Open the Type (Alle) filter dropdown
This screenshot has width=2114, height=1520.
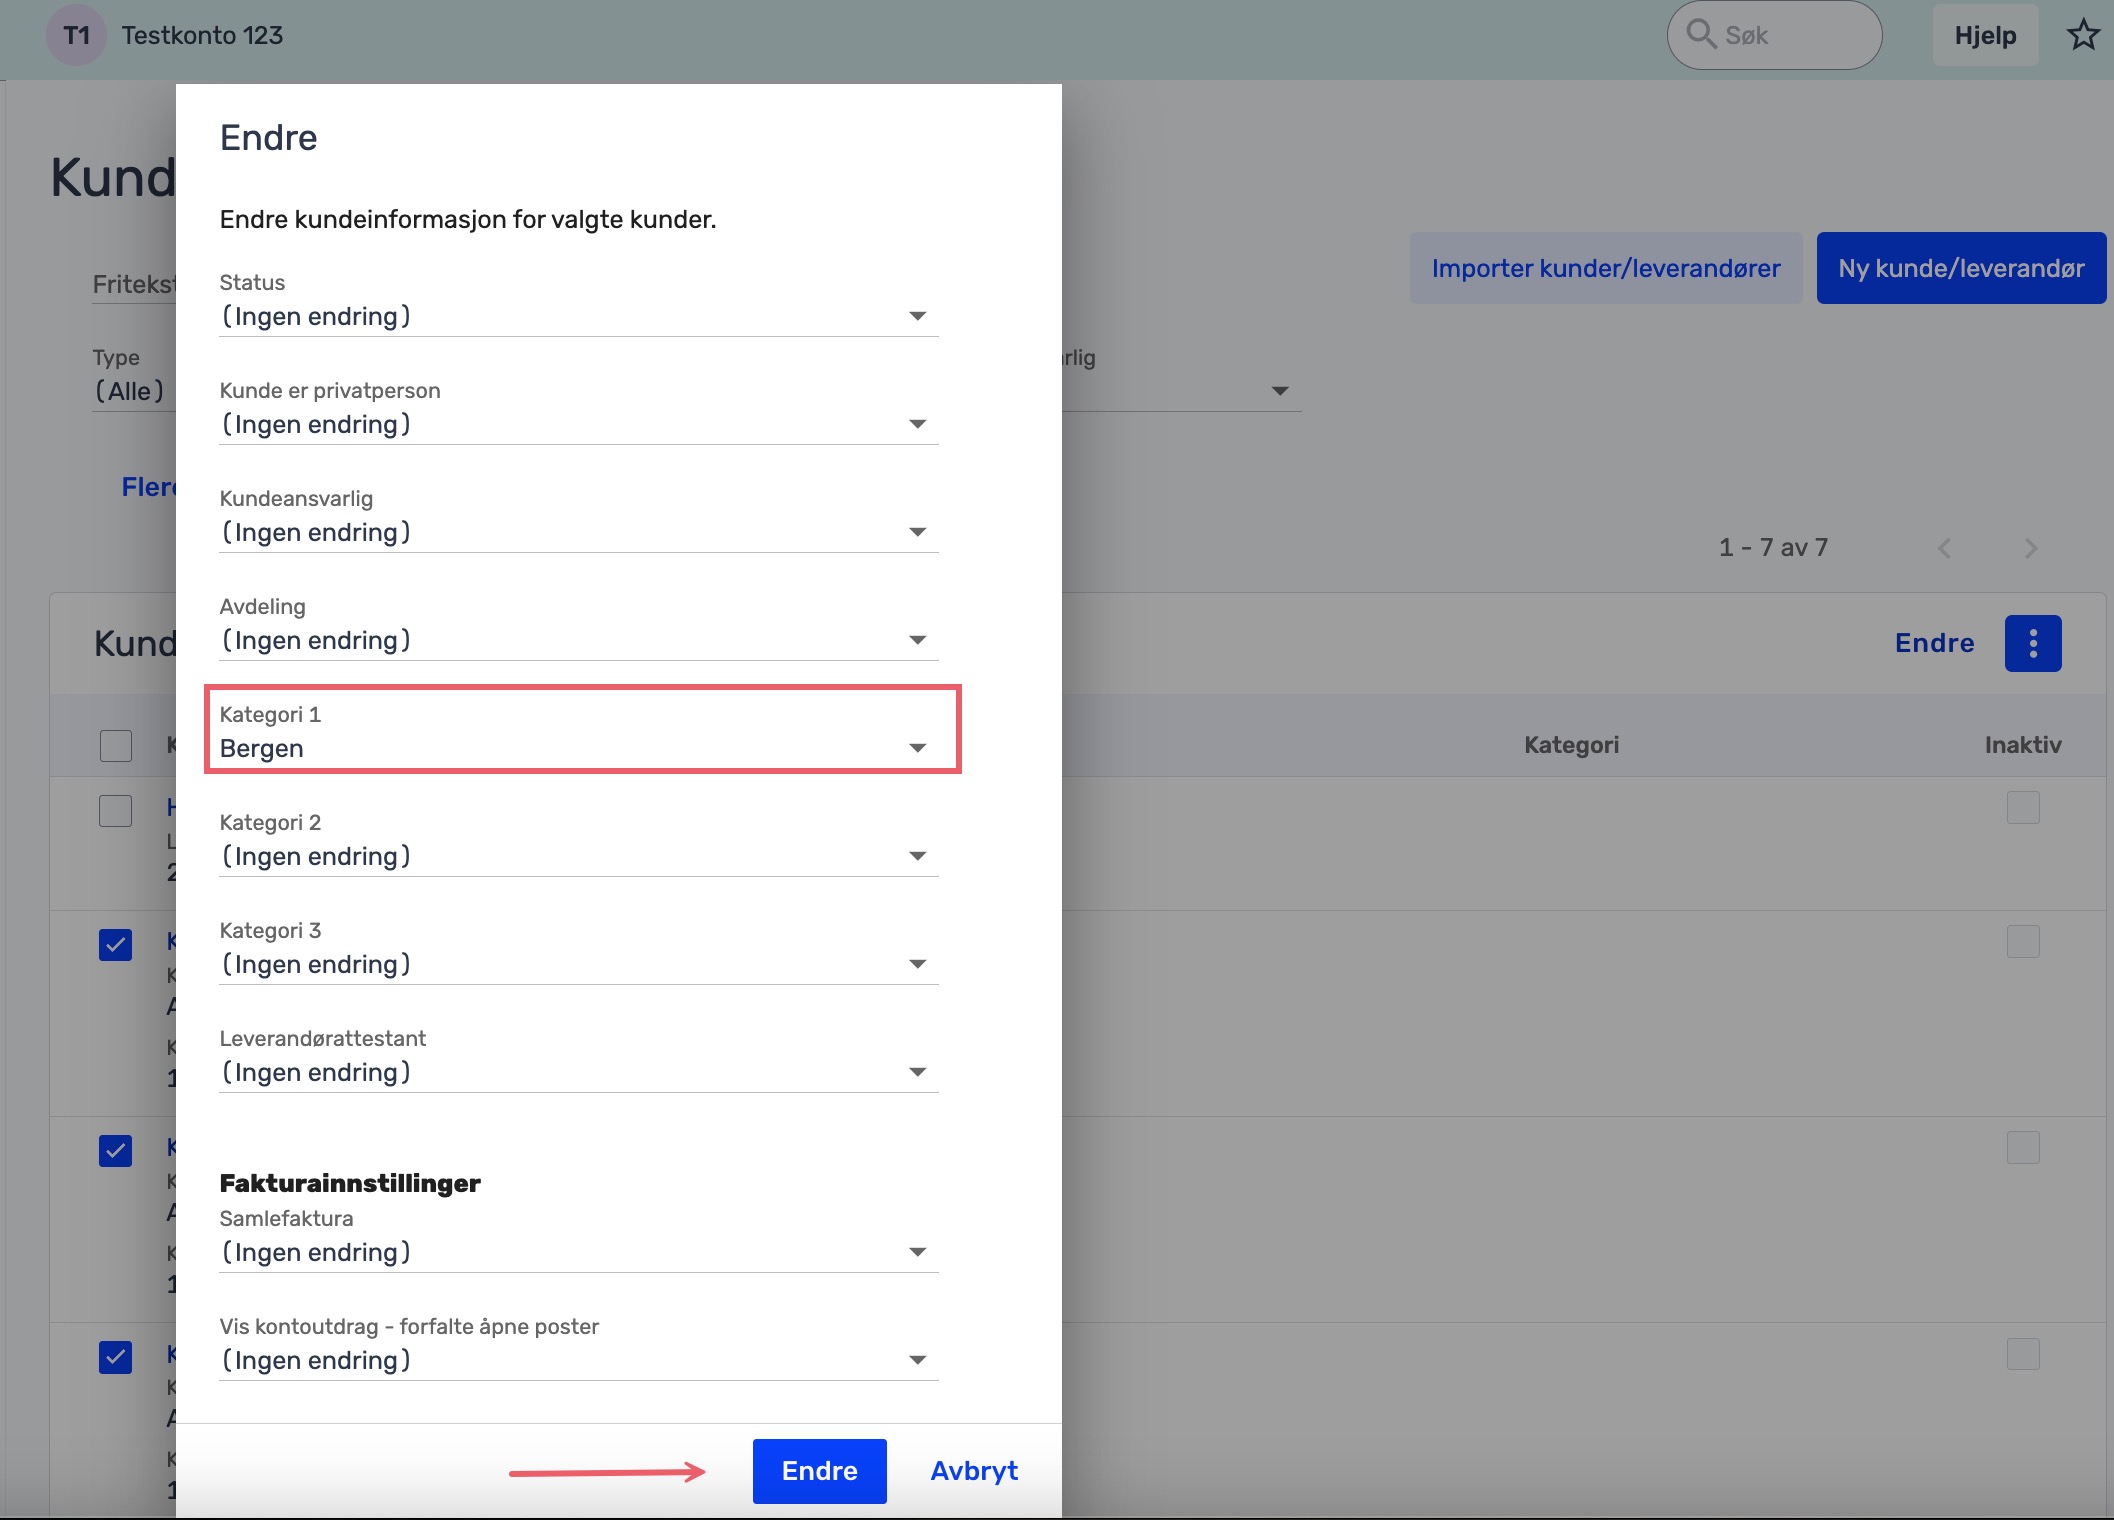point(134,391)
